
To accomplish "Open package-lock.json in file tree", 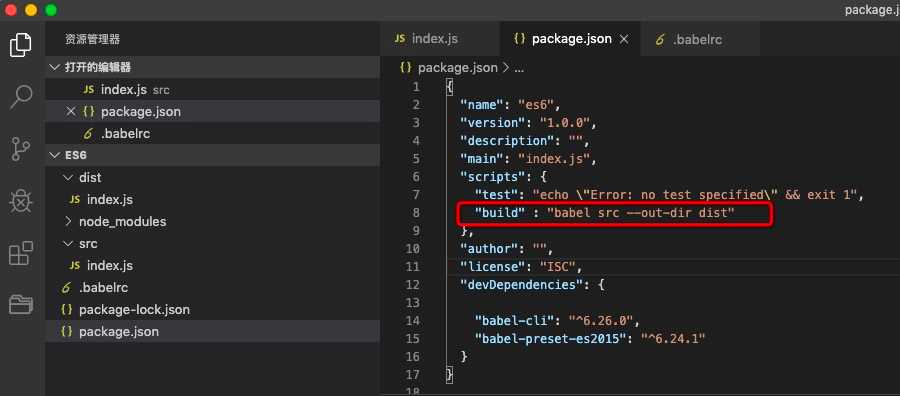I will click(x=213, y=309).
